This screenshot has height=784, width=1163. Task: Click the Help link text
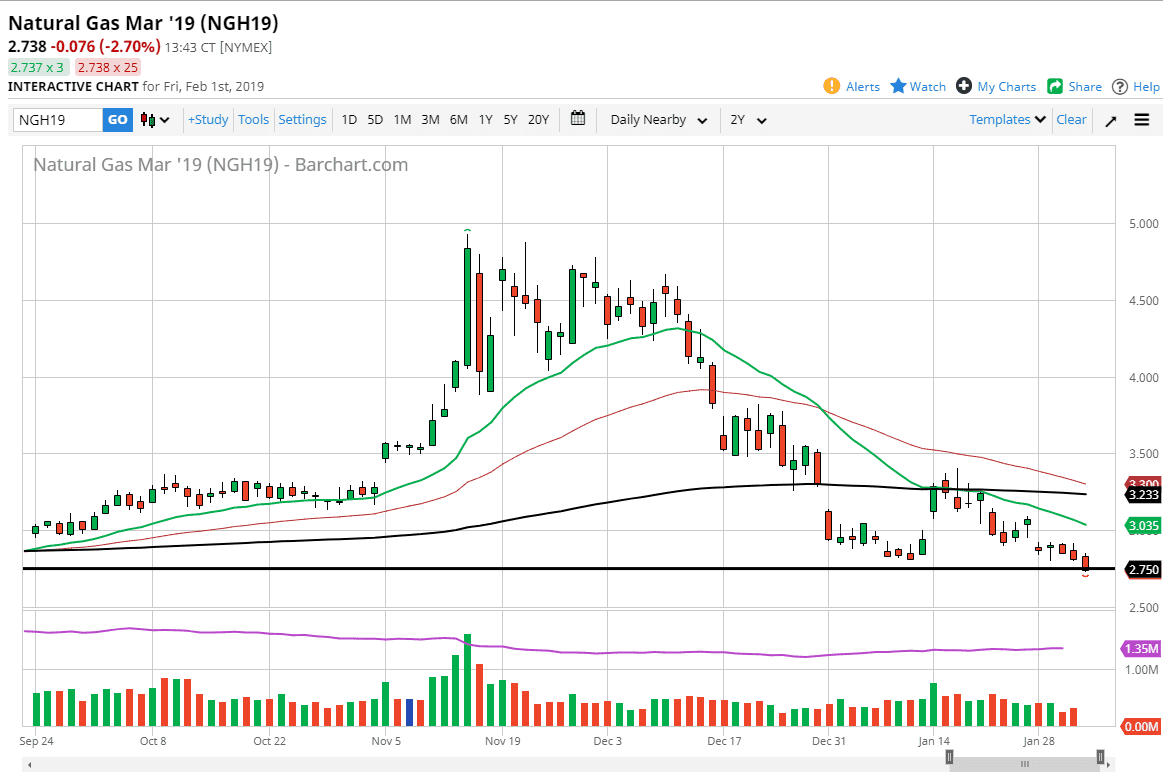1146,87
